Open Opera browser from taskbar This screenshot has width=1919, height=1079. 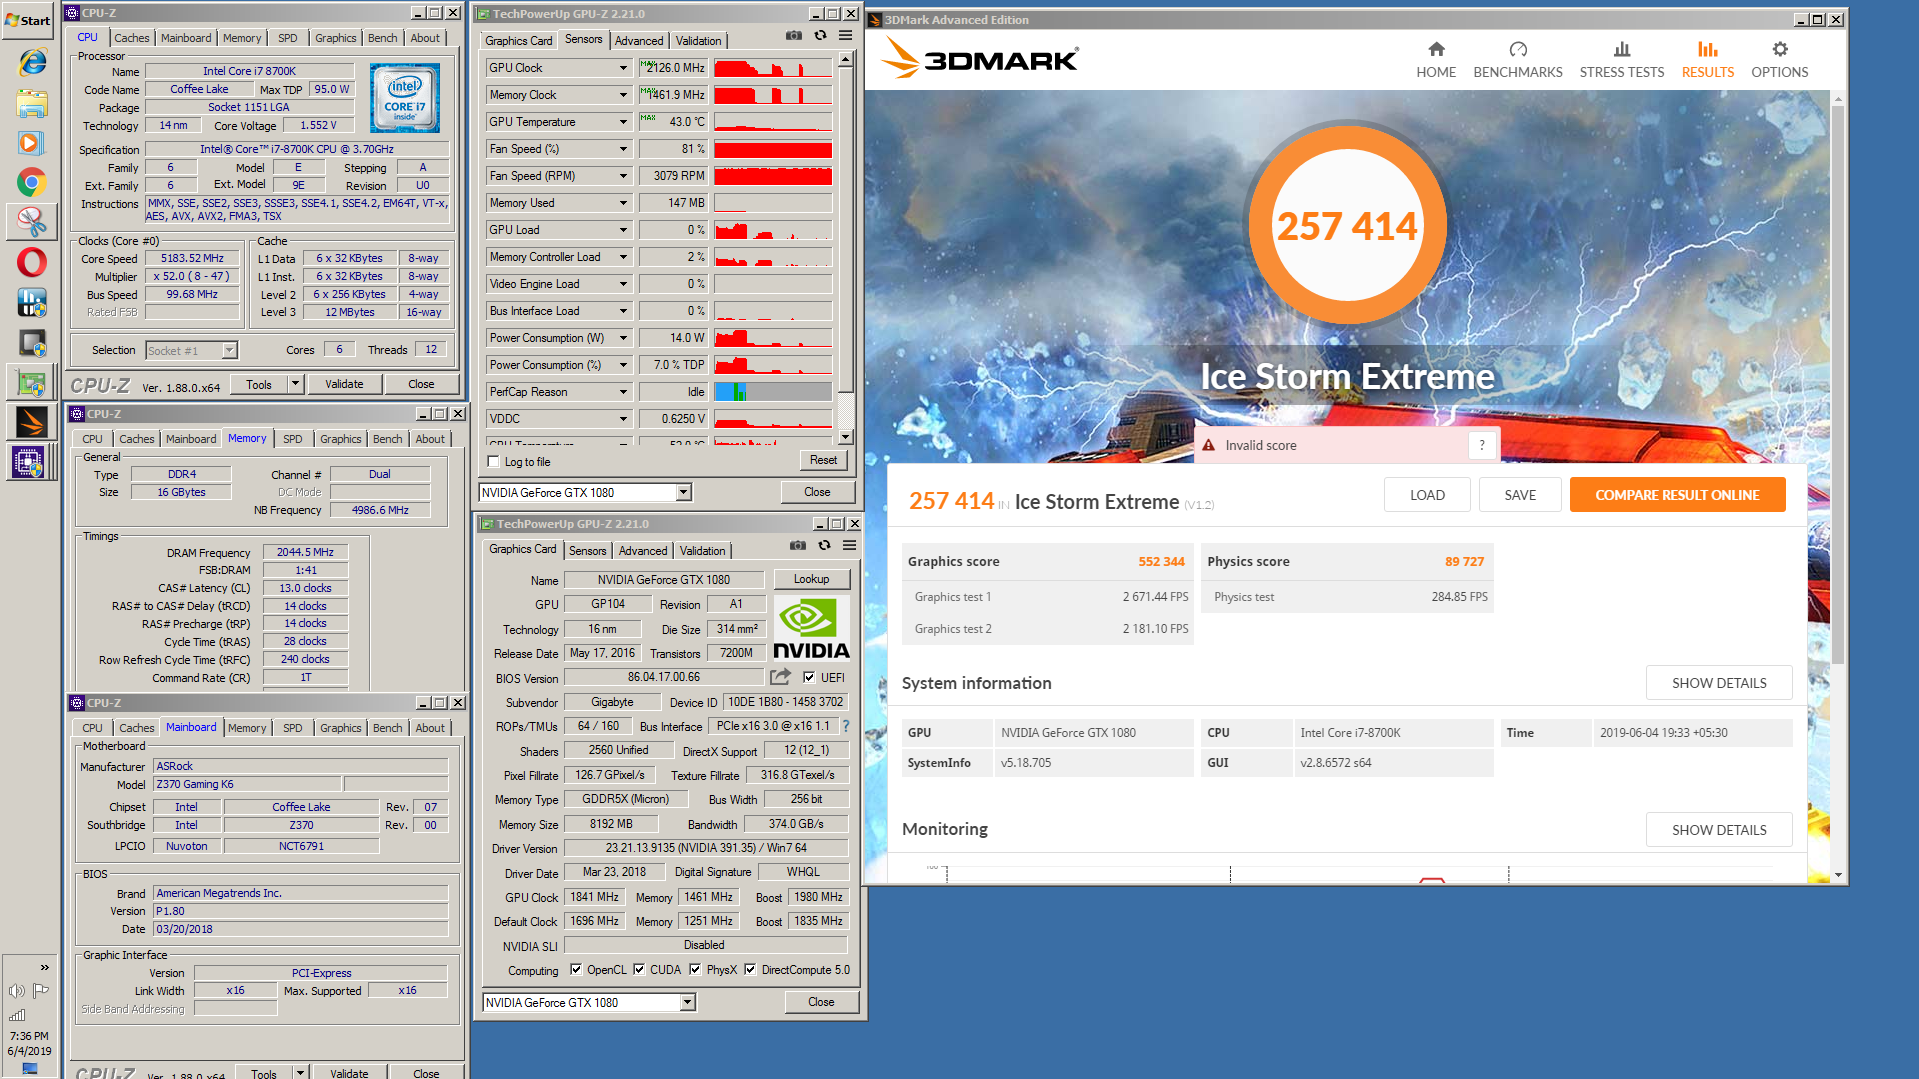click(32, 262)
